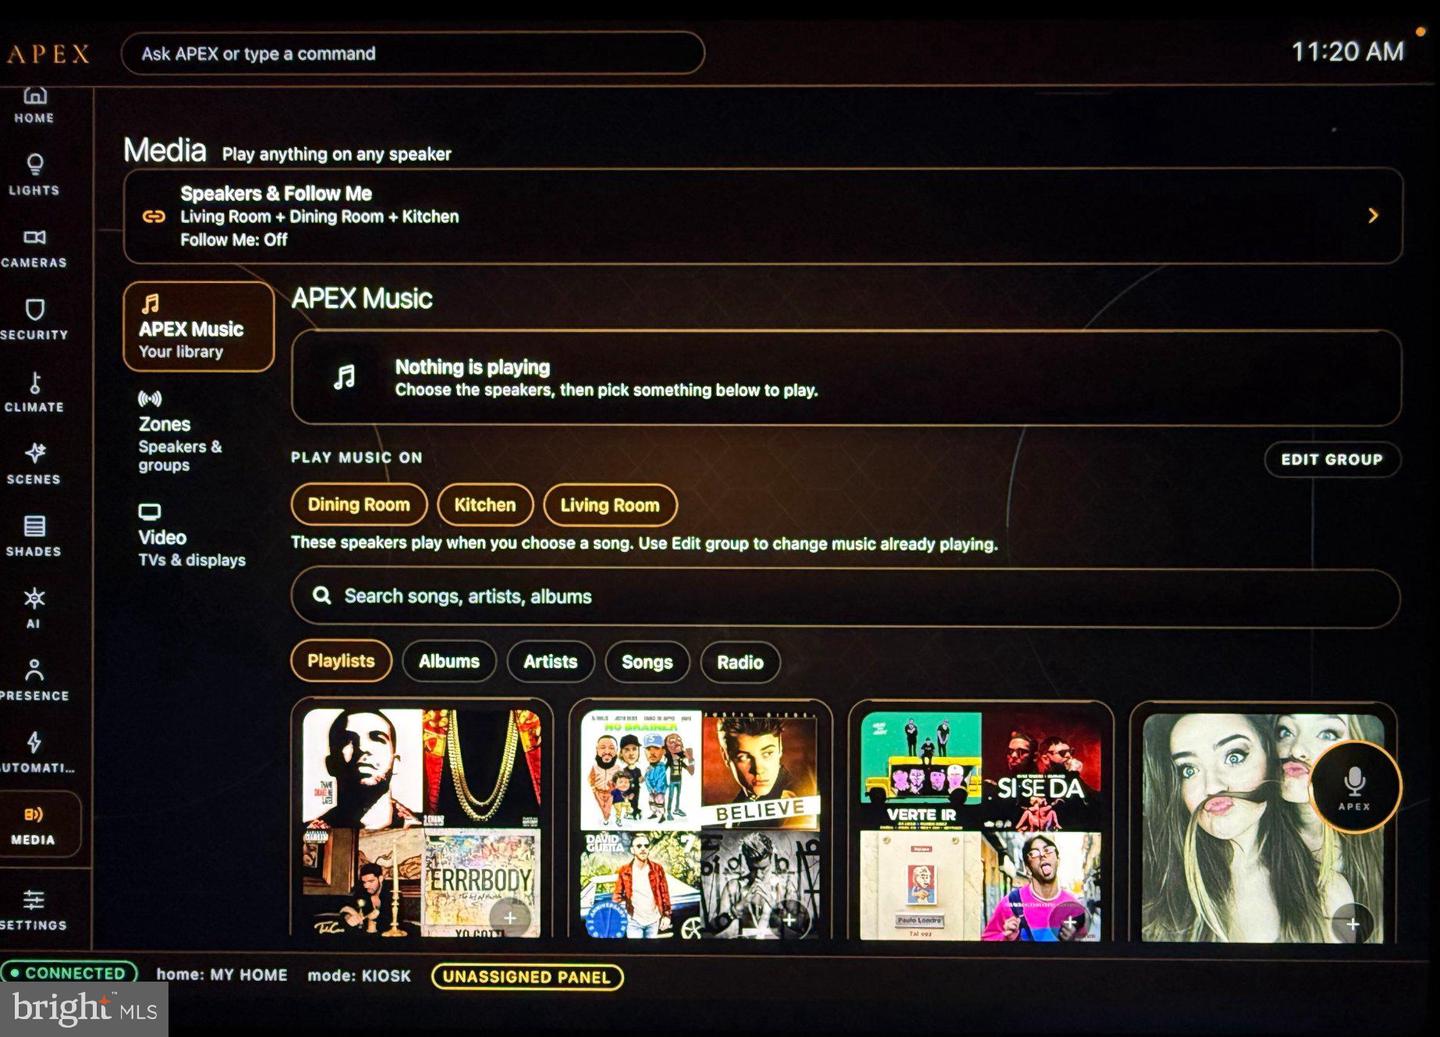
Task: Add the Verte Ir playlist with plus icon
Action: click(1069, 921)
